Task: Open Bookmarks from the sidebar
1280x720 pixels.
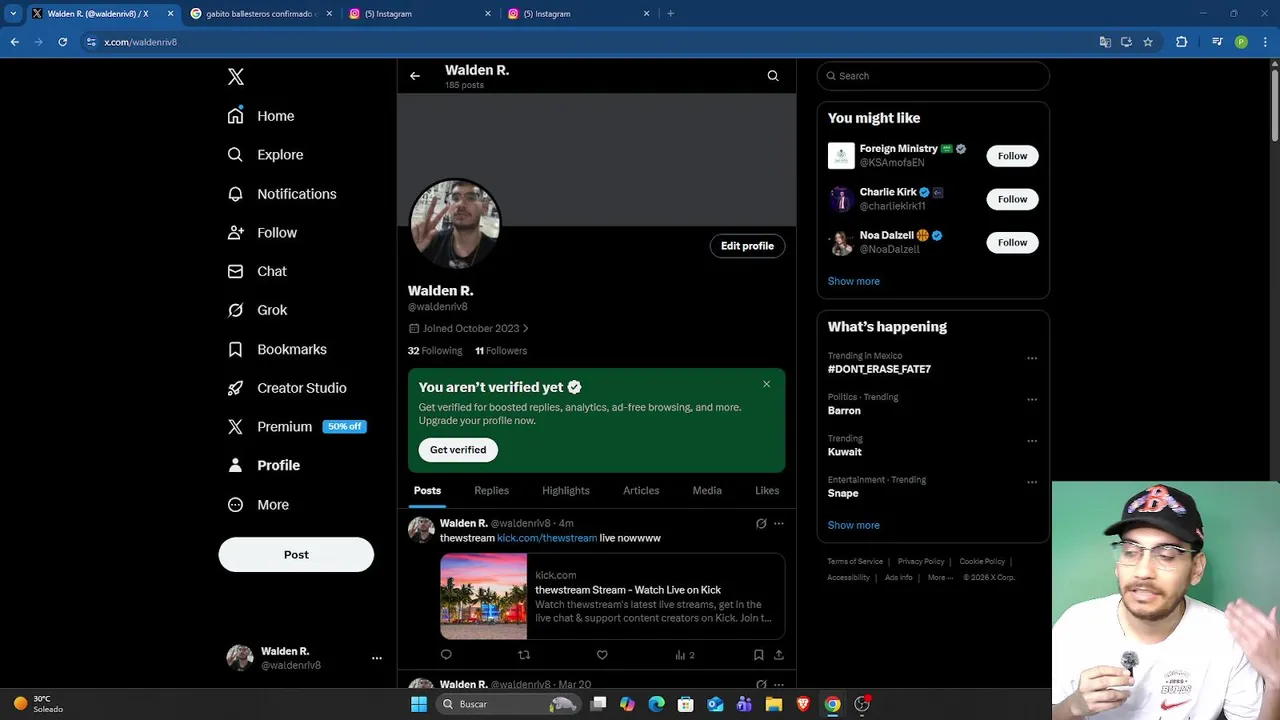Action: click(x=277, y=349)
